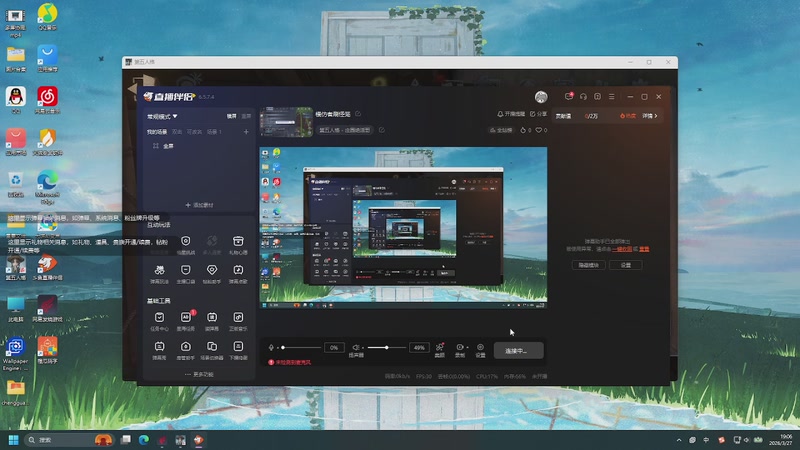This screenshot has width=800, height=450.
Task: Click 更多功能 more functions
Action: [199, 374]
